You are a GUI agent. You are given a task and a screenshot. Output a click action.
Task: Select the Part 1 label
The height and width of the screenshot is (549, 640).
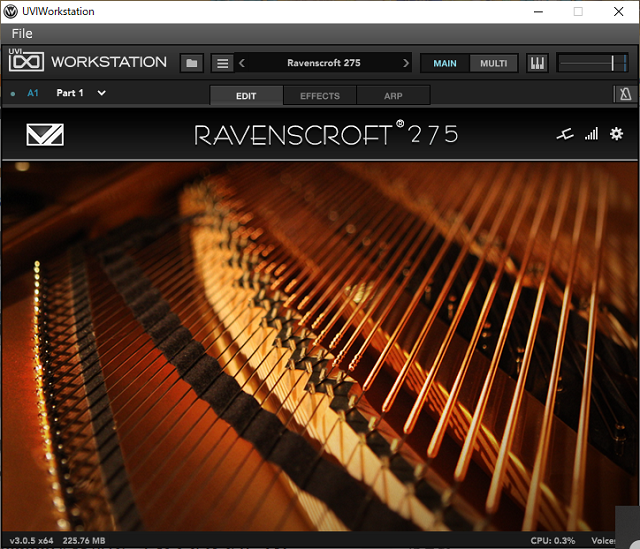coord(70,93)
